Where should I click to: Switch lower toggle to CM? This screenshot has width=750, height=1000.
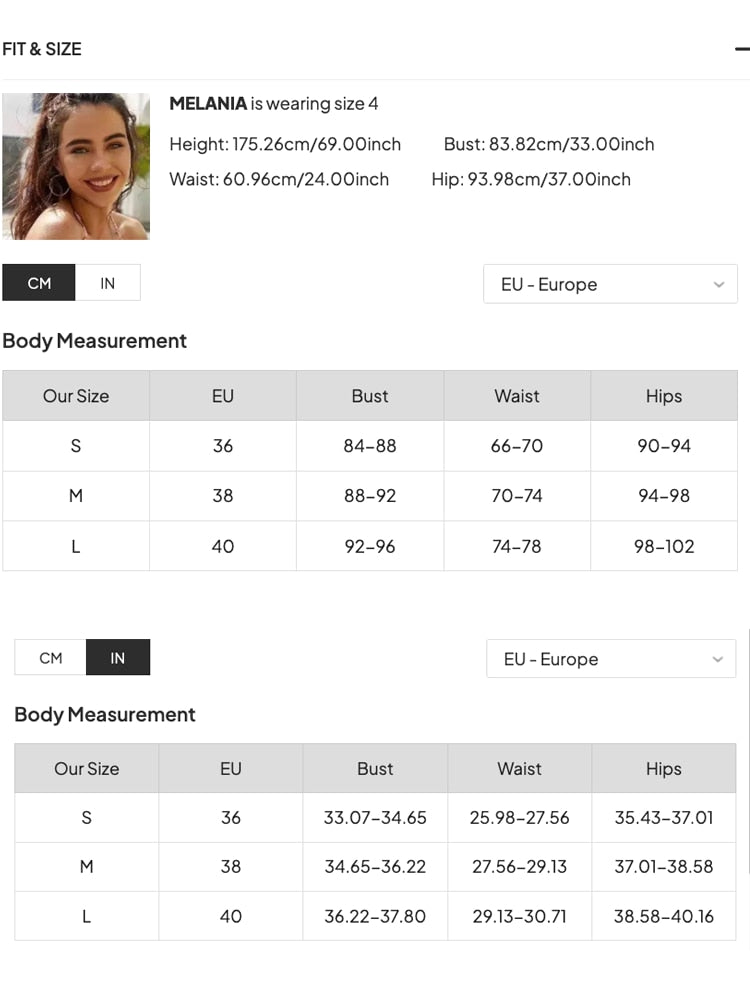pos(51,658)
